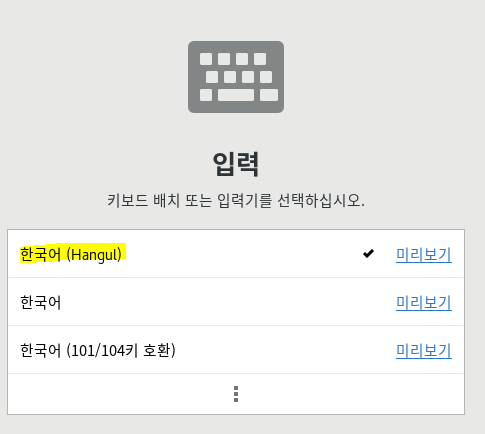Click empty space in the plain 한국어 row
The width and height of the screenshot is (485, 434).
coord(227,302)
